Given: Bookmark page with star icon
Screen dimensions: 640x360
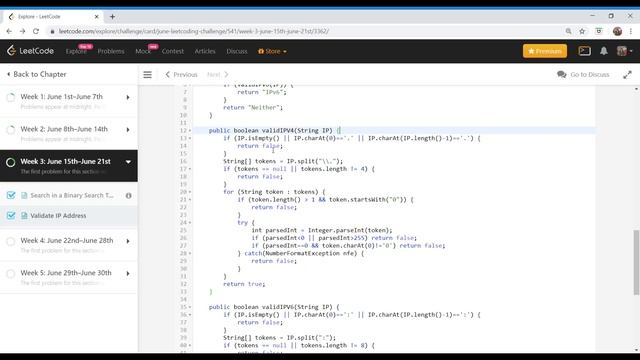Looking at the screenshot, I should tap(582, 31).
